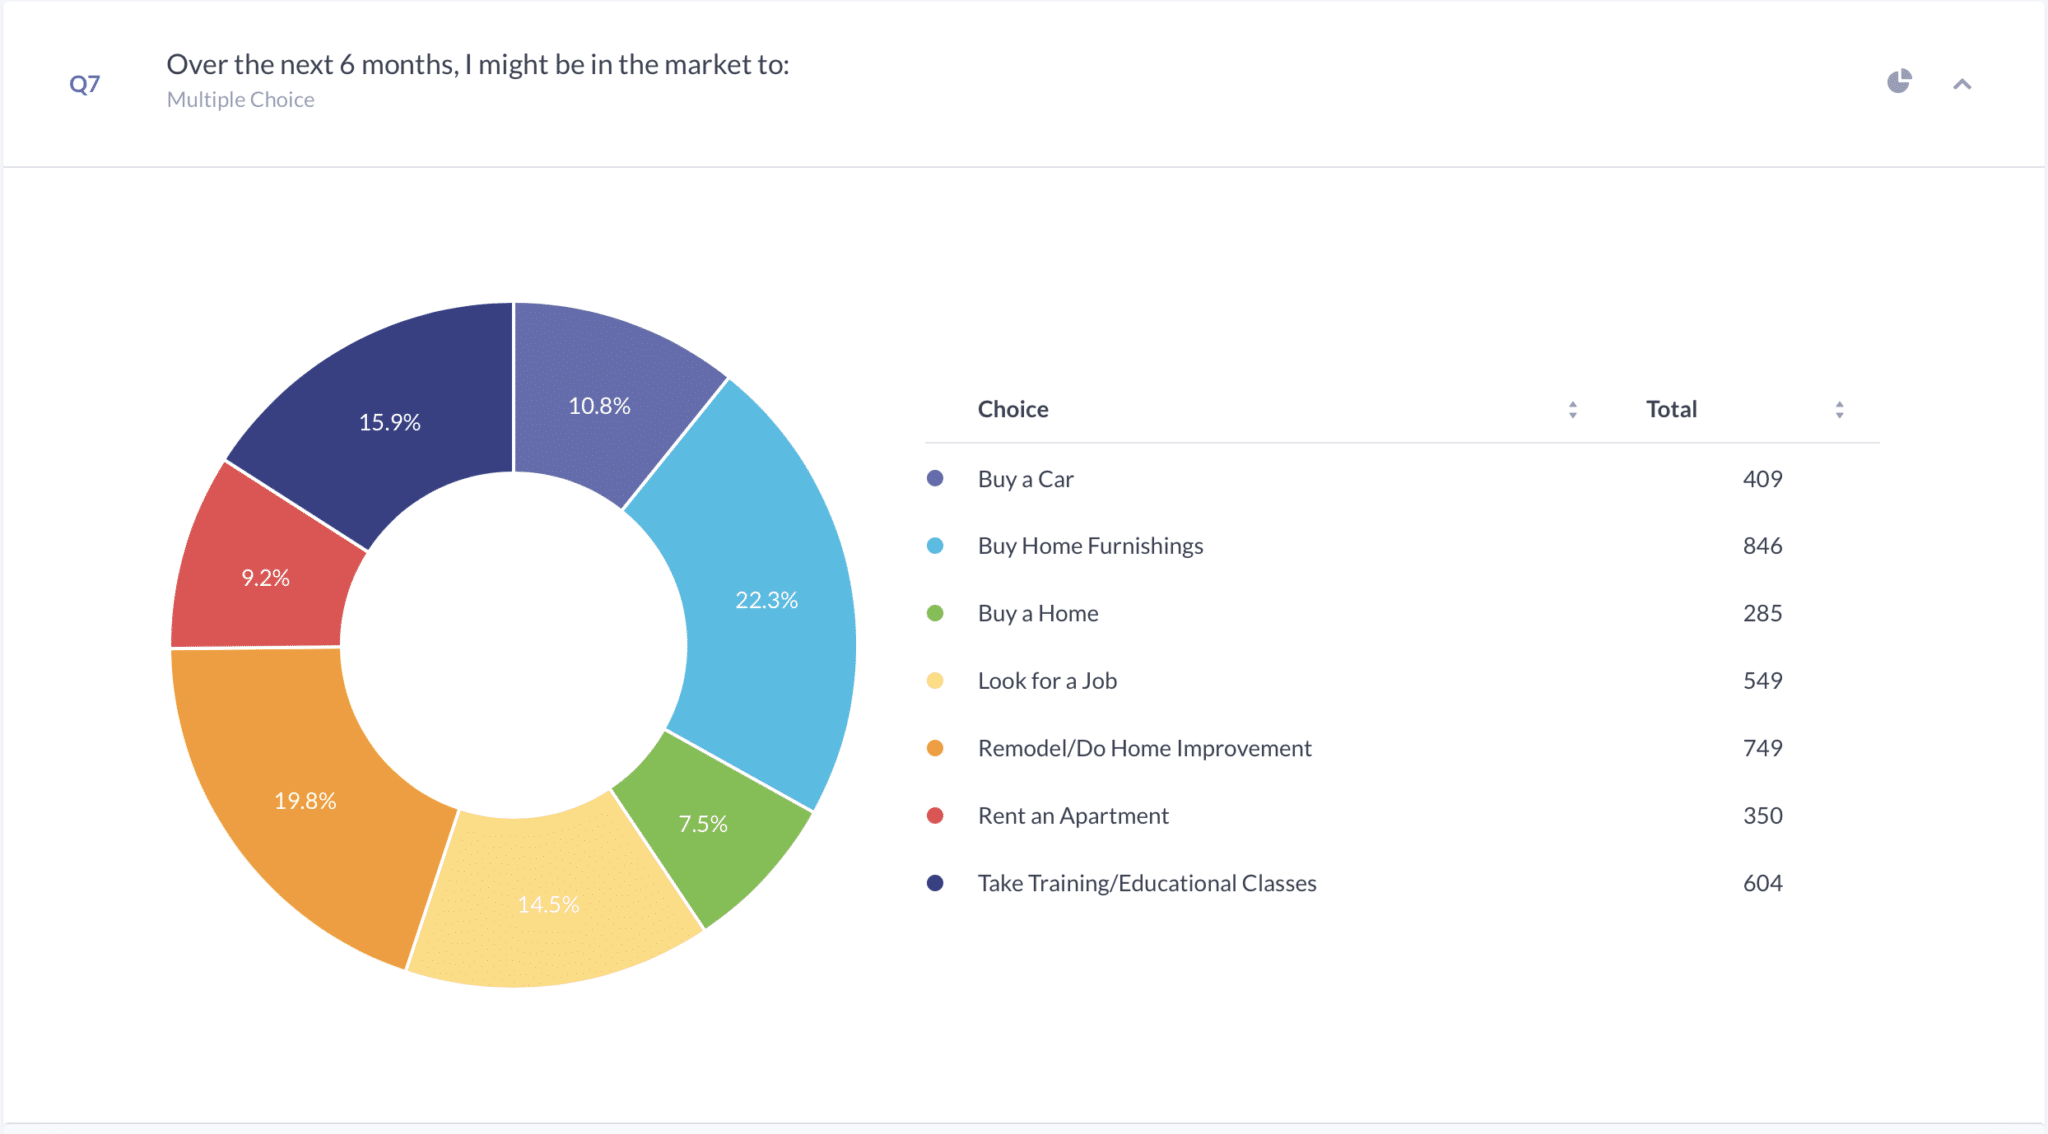Open the chart type pie icon
Screen dimensions: 2048x1134
pos(1898,81)
